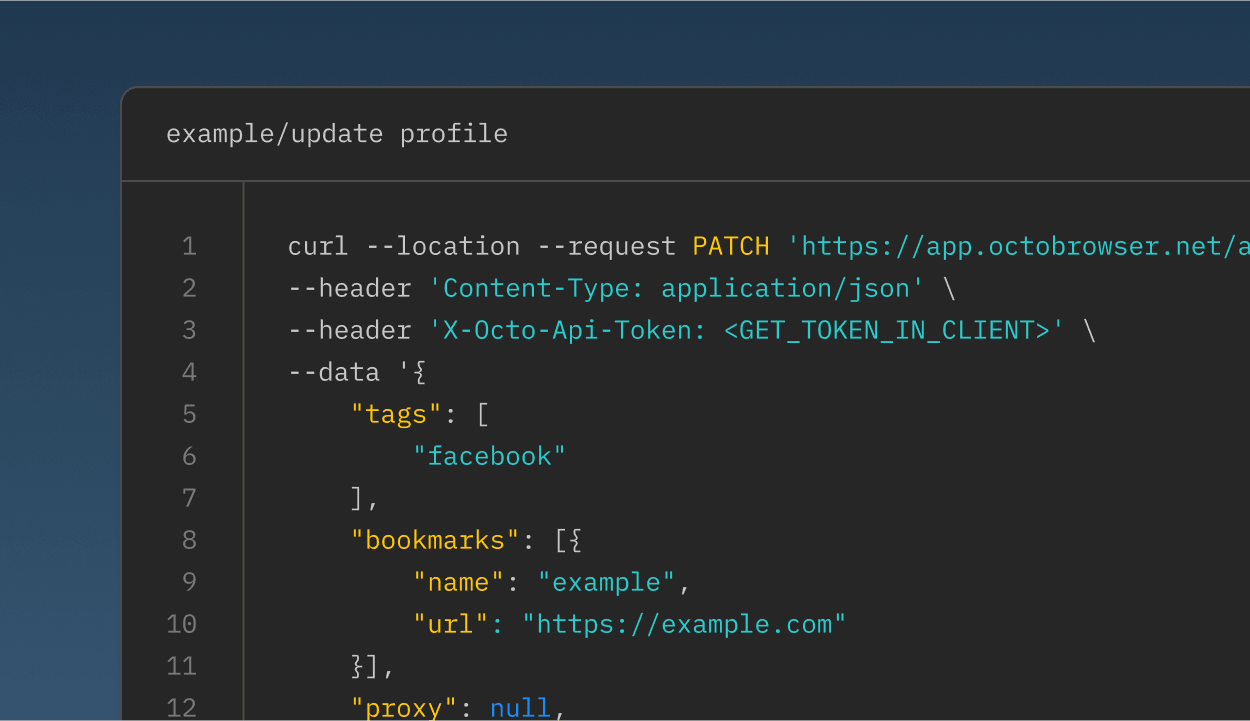Click the "name" key in bookmarks
This screenshot has height=721, width=1250.
click(459, 582)
